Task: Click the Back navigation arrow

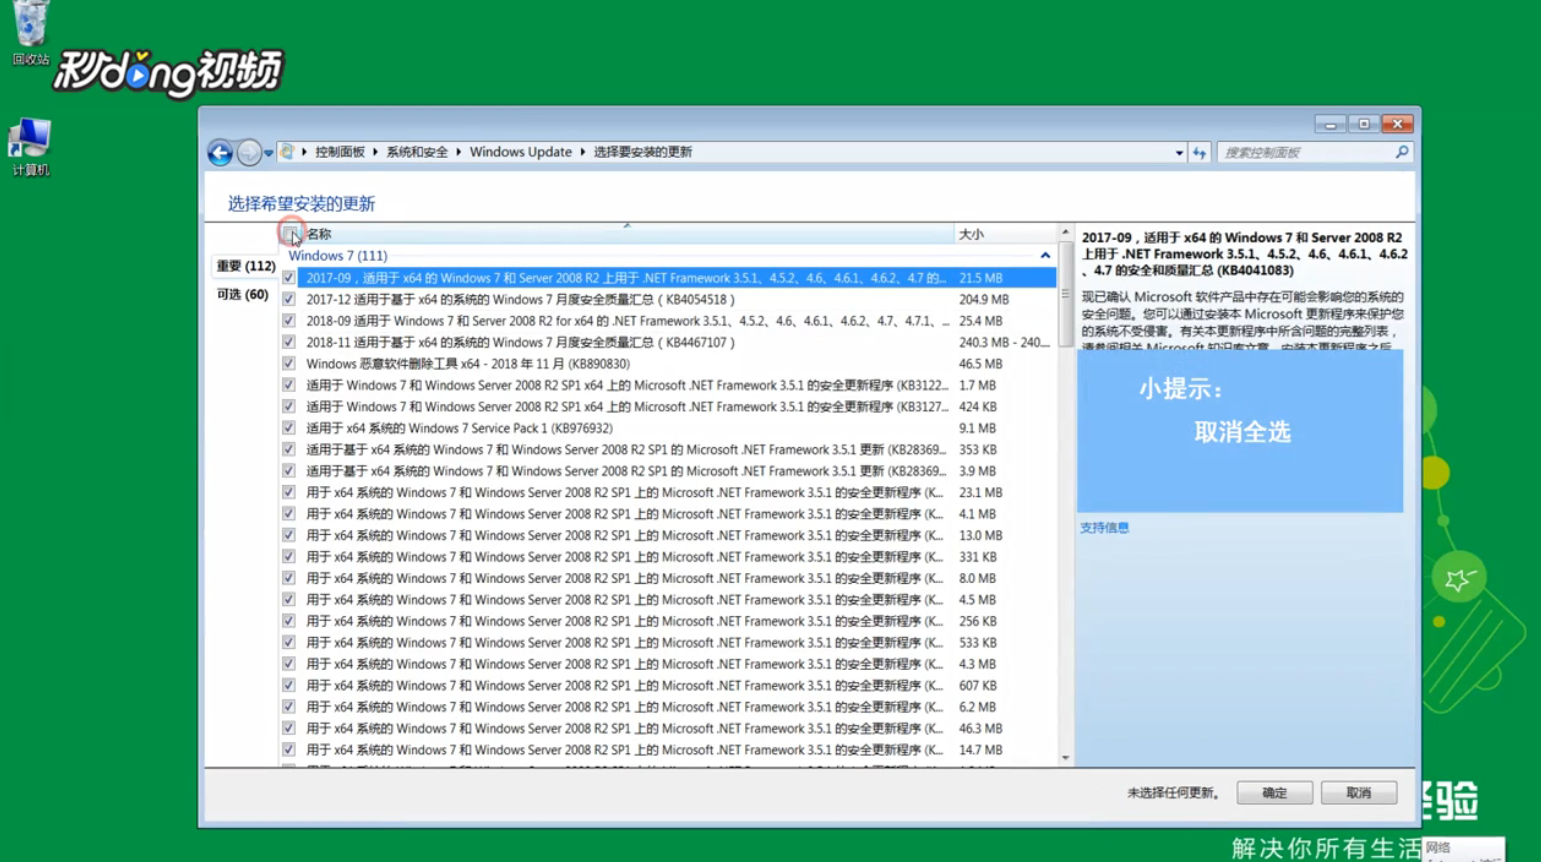Action: coord(220,152)
